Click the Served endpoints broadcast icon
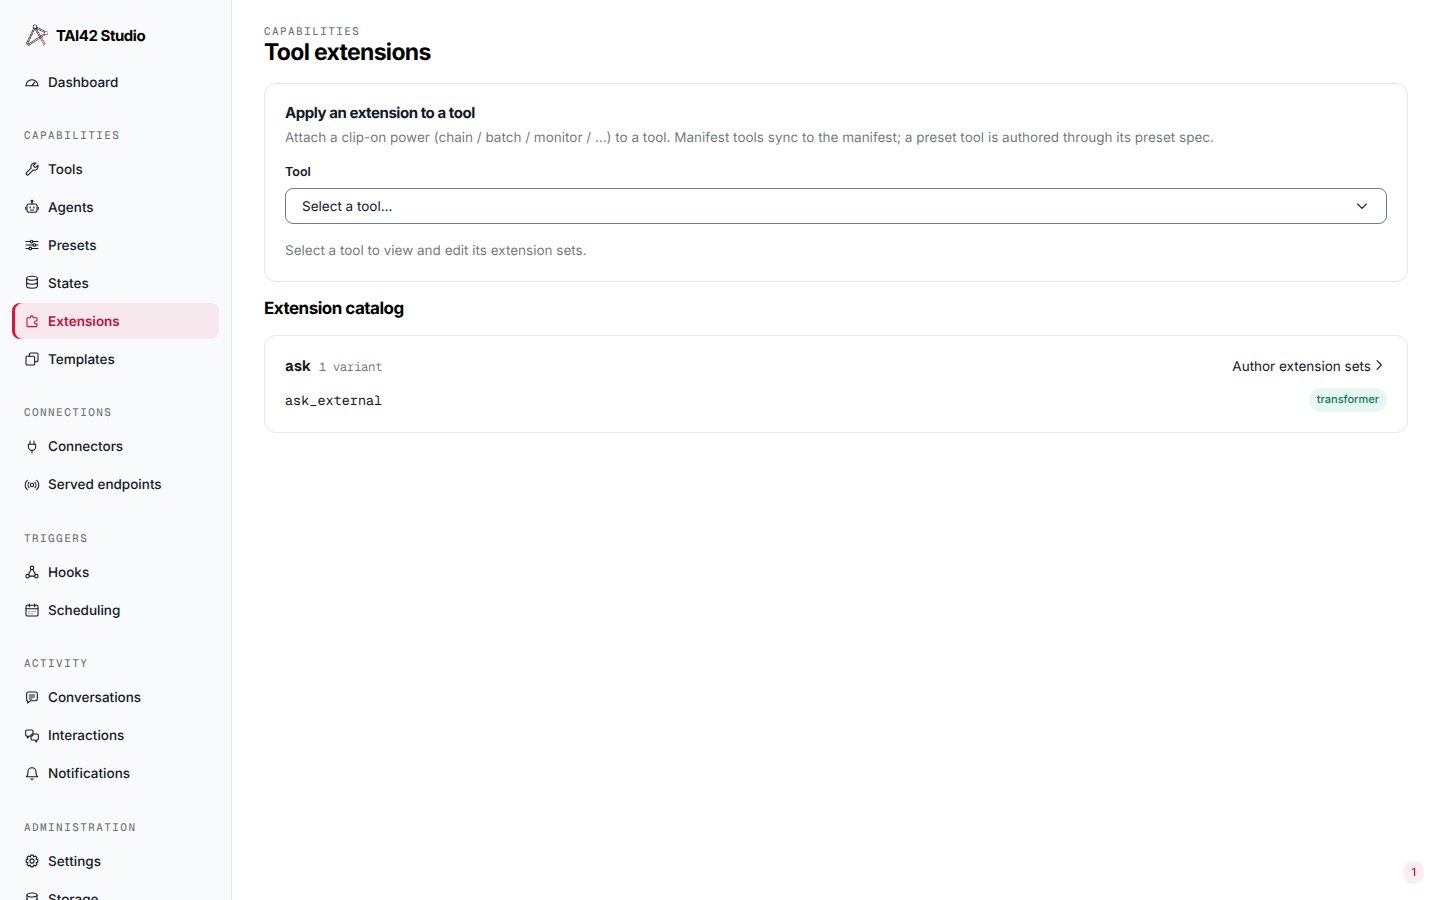 (x=32, y=485)
